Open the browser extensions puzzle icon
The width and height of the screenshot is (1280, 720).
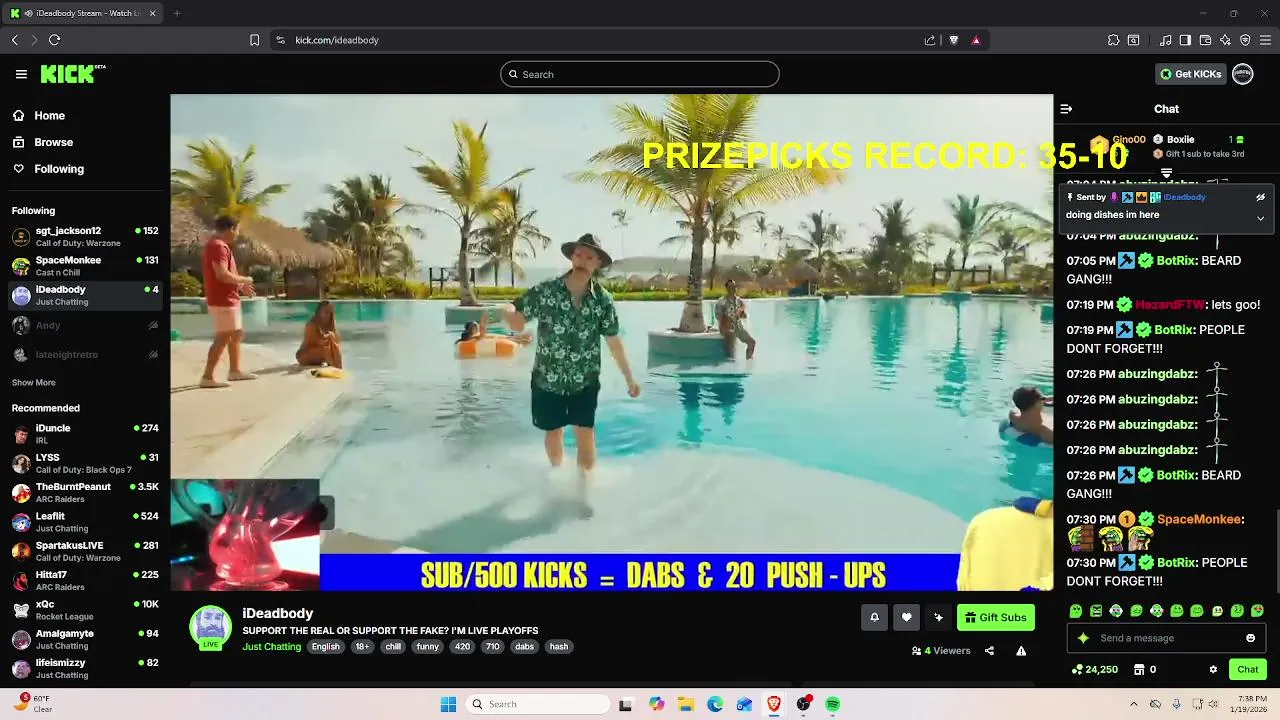[x=1113, y=40]
